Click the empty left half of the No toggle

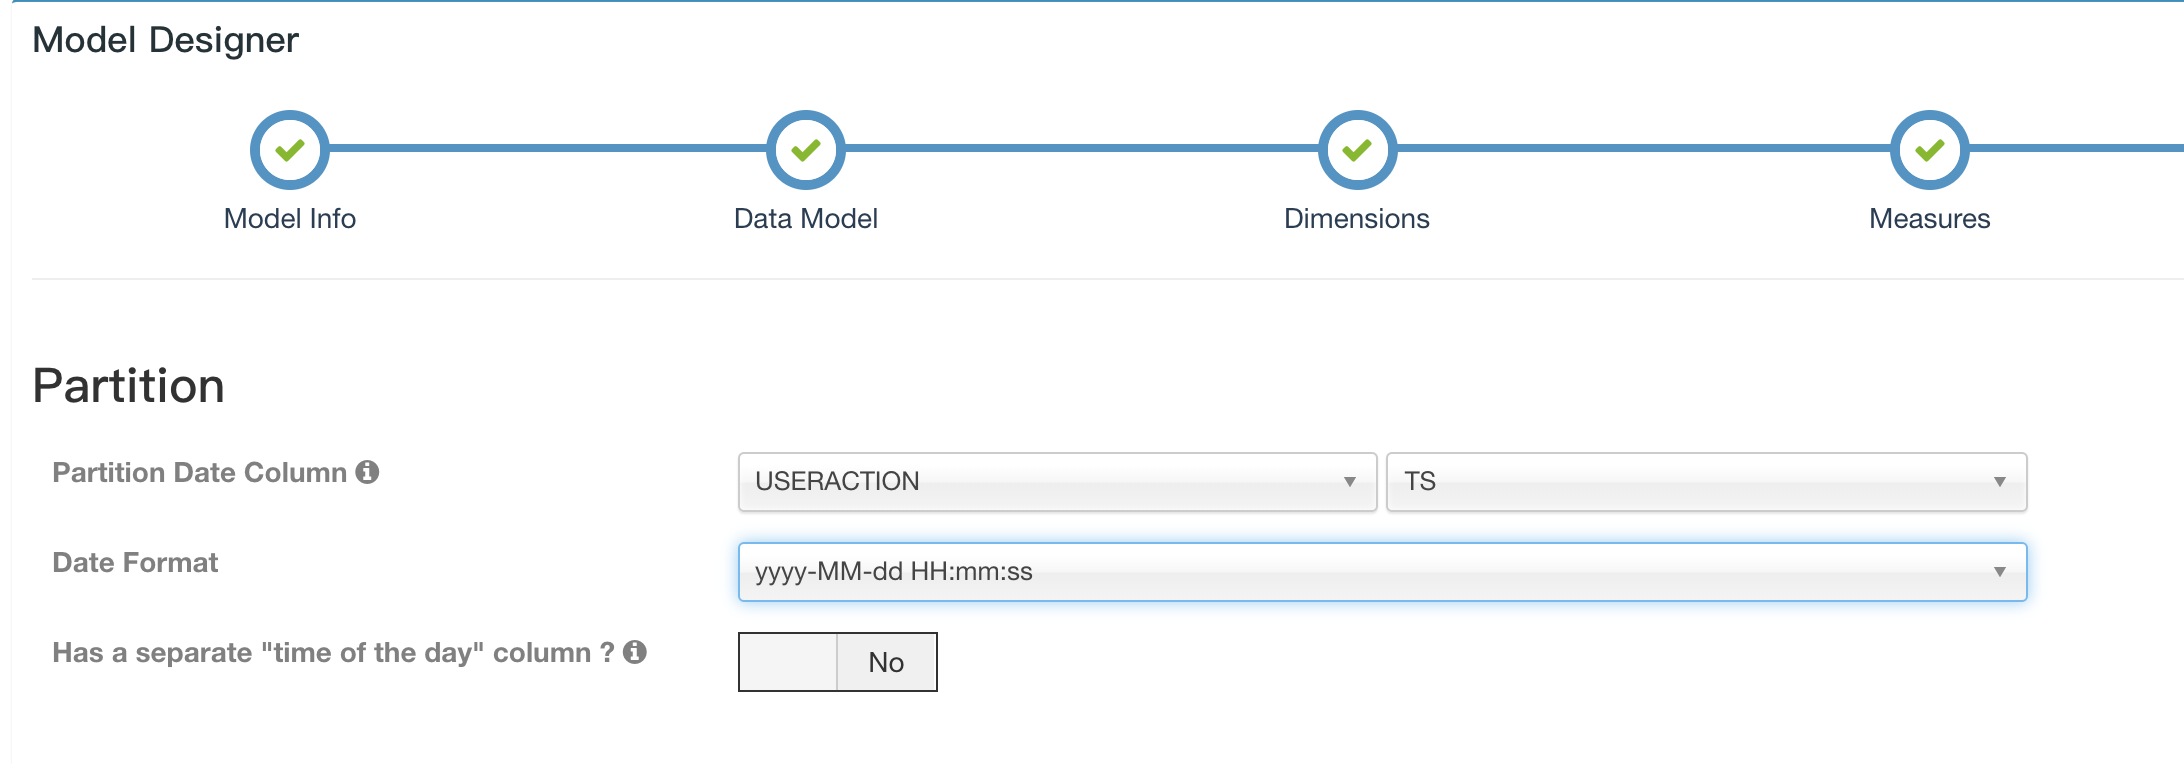(788, 662)
